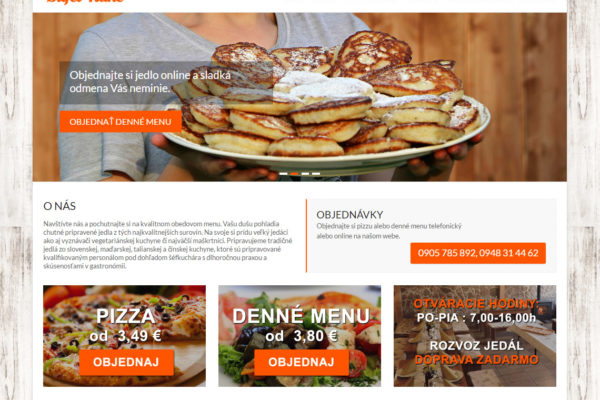Select the first carousel slide indicator
The height and width of the screenshot is (400, 600).
click(284, 174)
